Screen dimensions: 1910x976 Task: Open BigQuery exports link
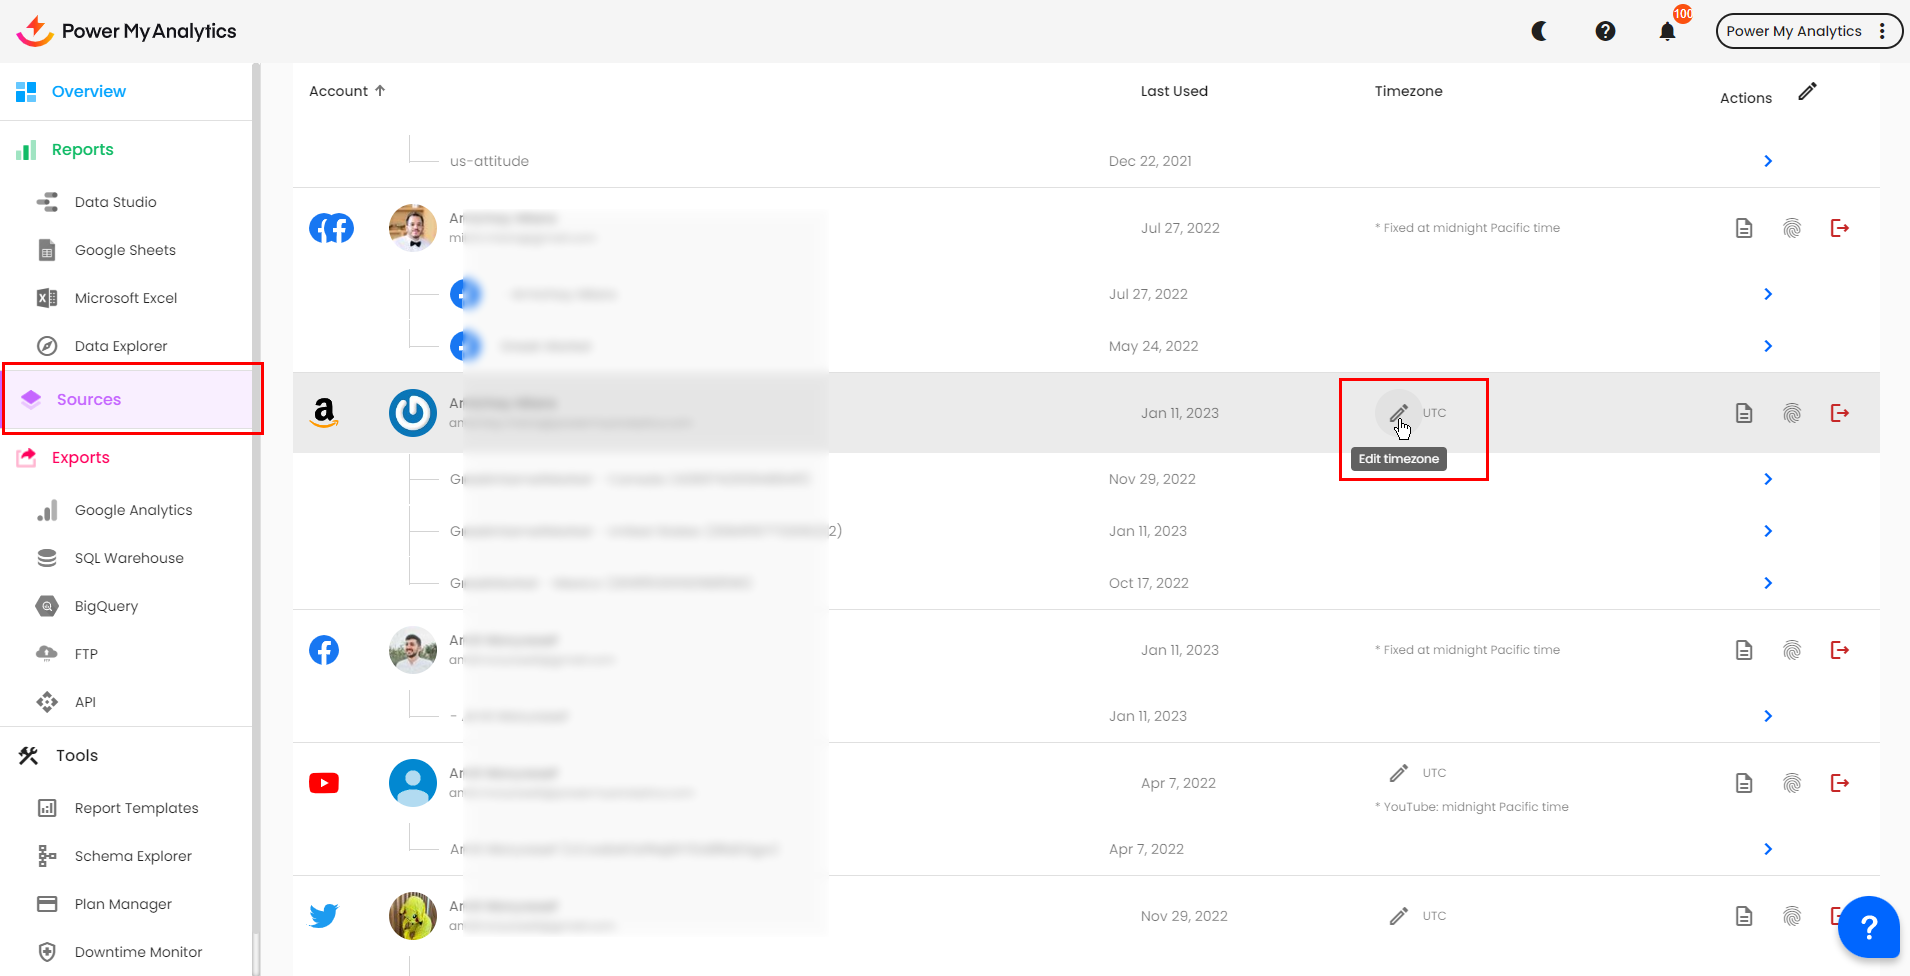[106, 606]
